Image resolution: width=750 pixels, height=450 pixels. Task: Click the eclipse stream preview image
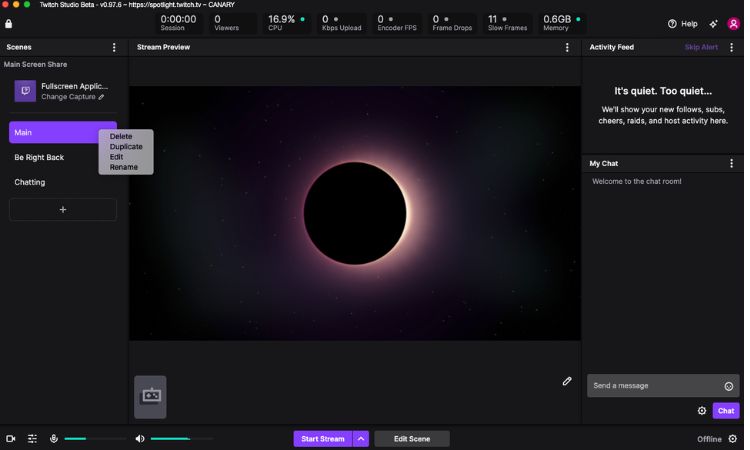pyautogui.click(x=355, y=213)
